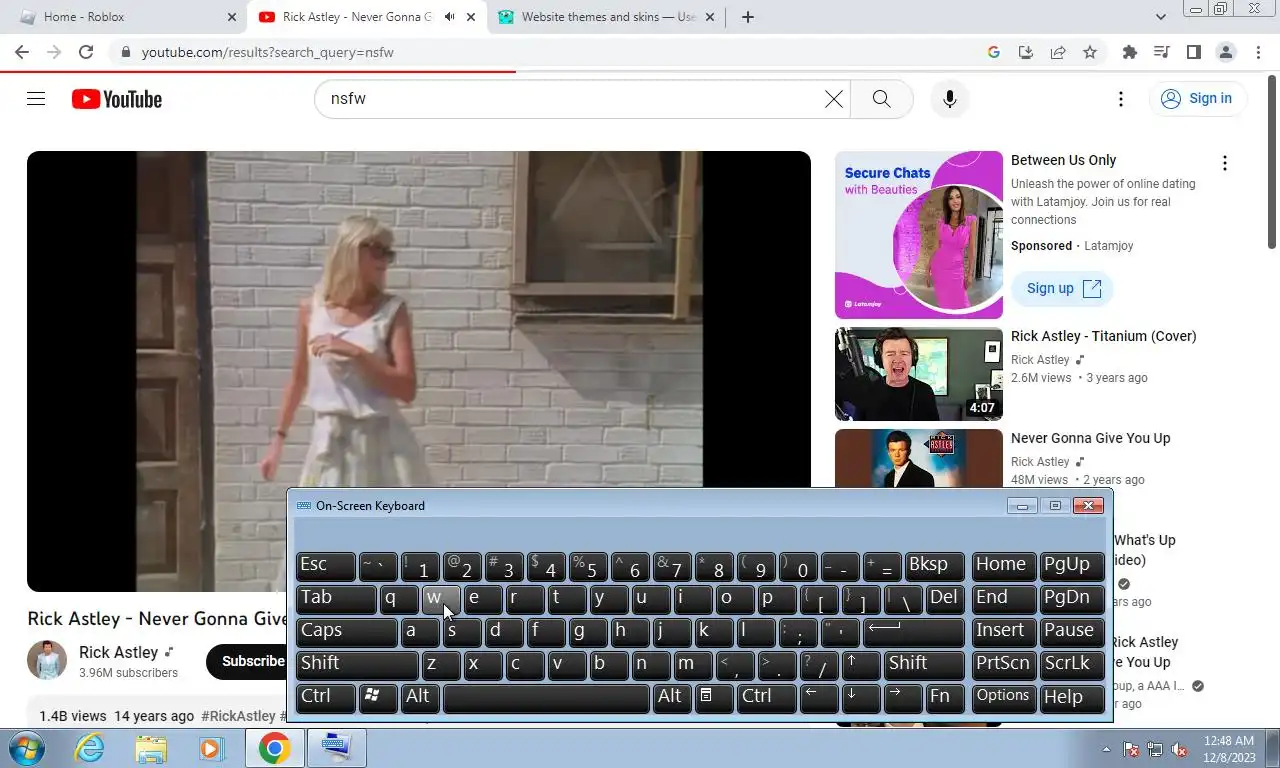The height and width of the screenshot is (768, 1280).
Task: Open Windows Media Player on taskbar
Action: 211,748
